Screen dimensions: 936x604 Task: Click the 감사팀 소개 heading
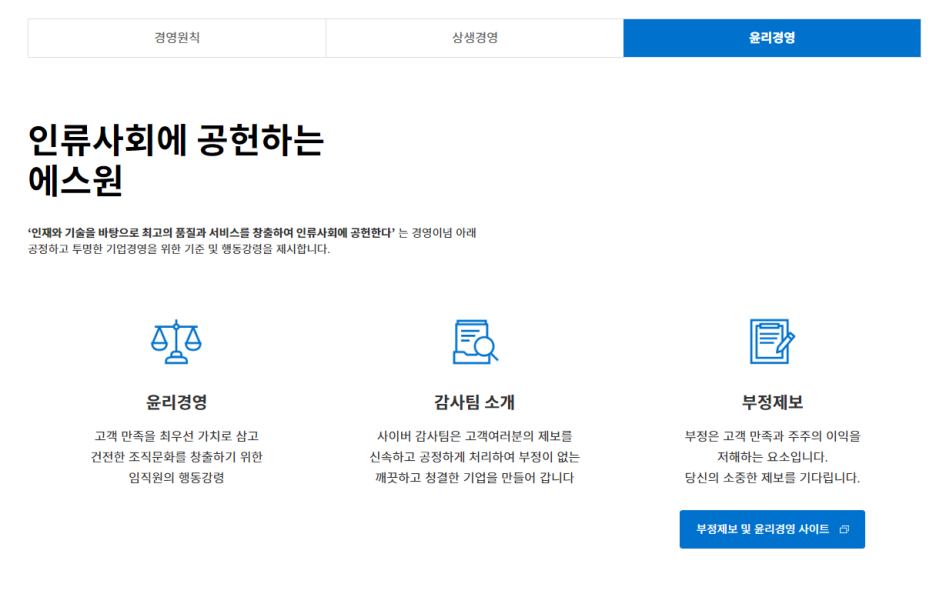point(475,402)
